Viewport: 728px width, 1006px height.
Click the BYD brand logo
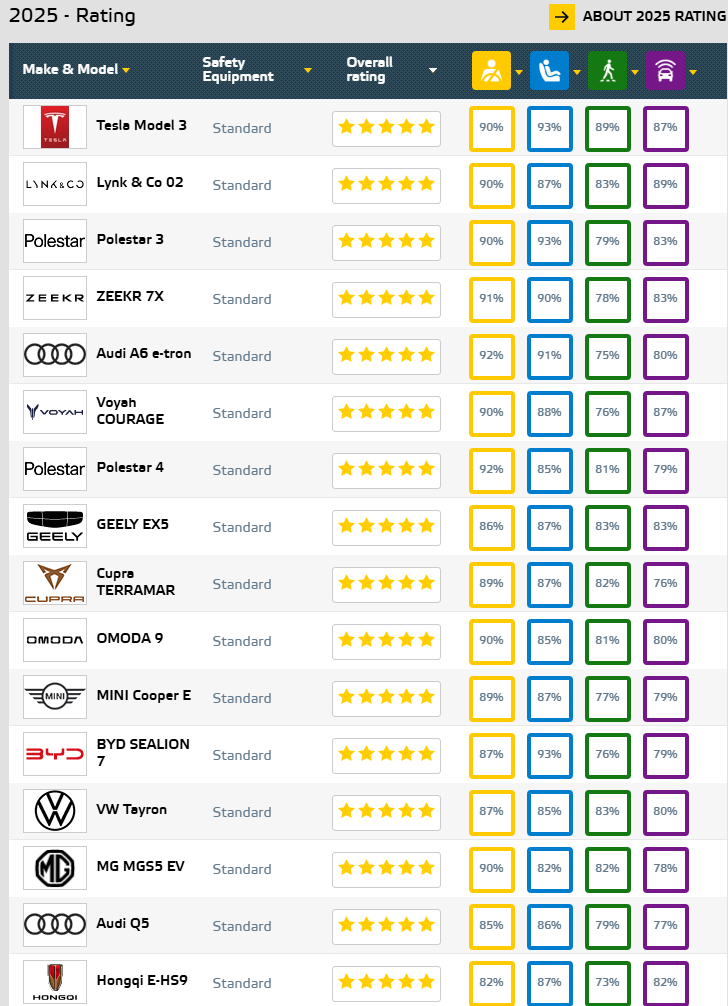(55, 754)
